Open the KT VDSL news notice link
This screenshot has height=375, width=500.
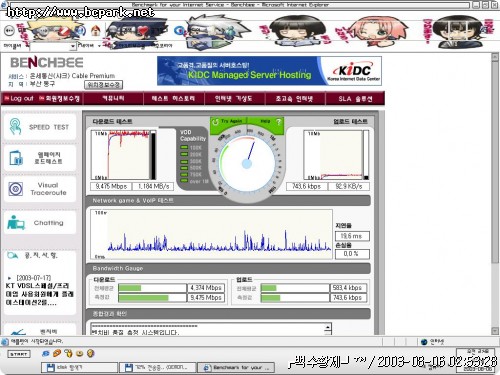(x=39, y=294)
